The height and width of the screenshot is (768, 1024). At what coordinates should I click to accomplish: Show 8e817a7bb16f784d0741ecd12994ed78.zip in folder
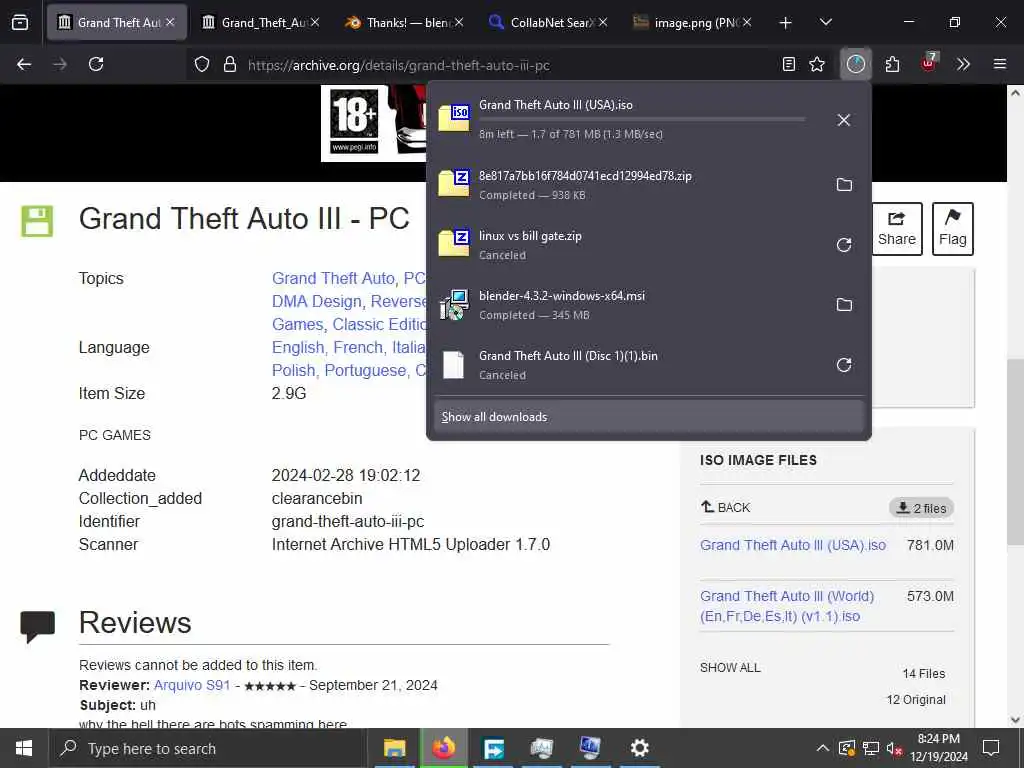[x=844, y=185]
